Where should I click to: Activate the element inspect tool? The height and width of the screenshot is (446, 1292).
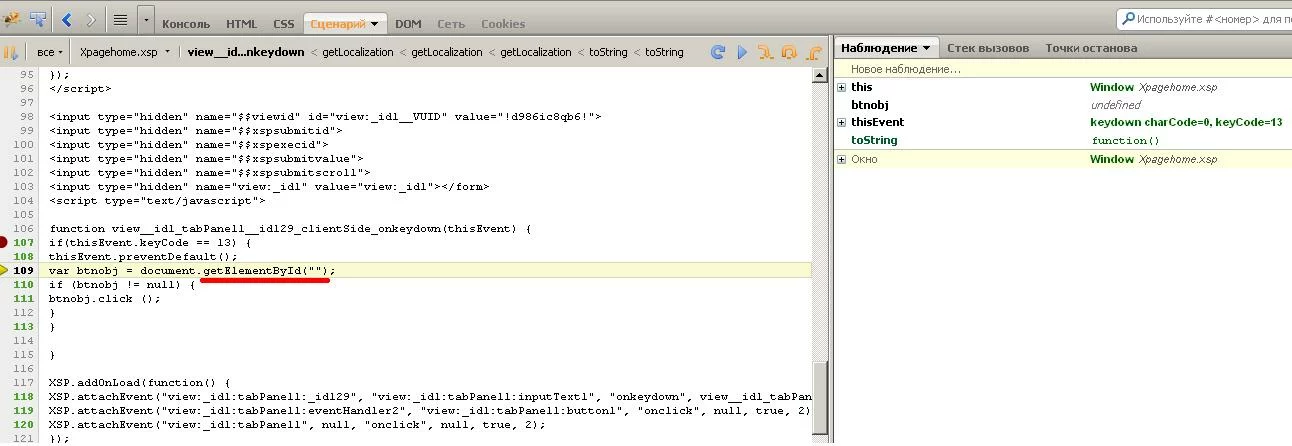[x=38, y=19]
